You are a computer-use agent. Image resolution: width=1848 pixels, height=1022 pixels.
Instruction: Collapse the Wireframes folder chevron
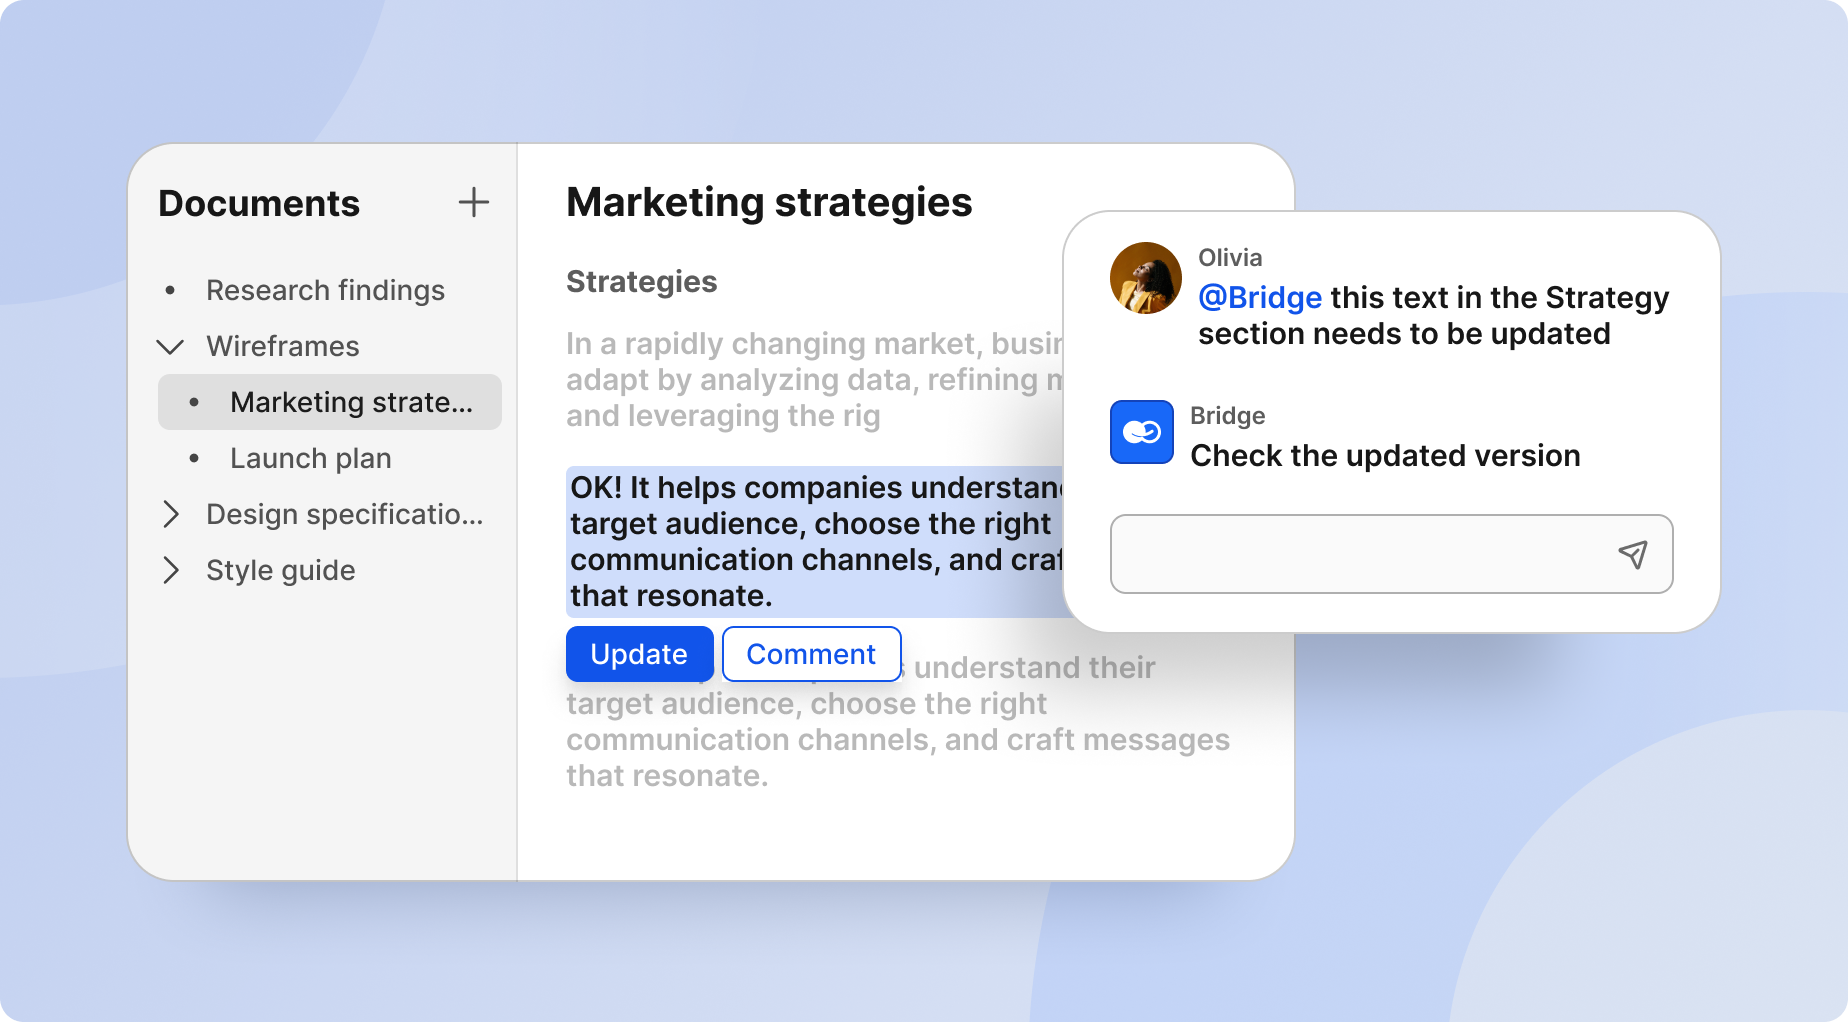pyautogui.click(x=171, y=347)
